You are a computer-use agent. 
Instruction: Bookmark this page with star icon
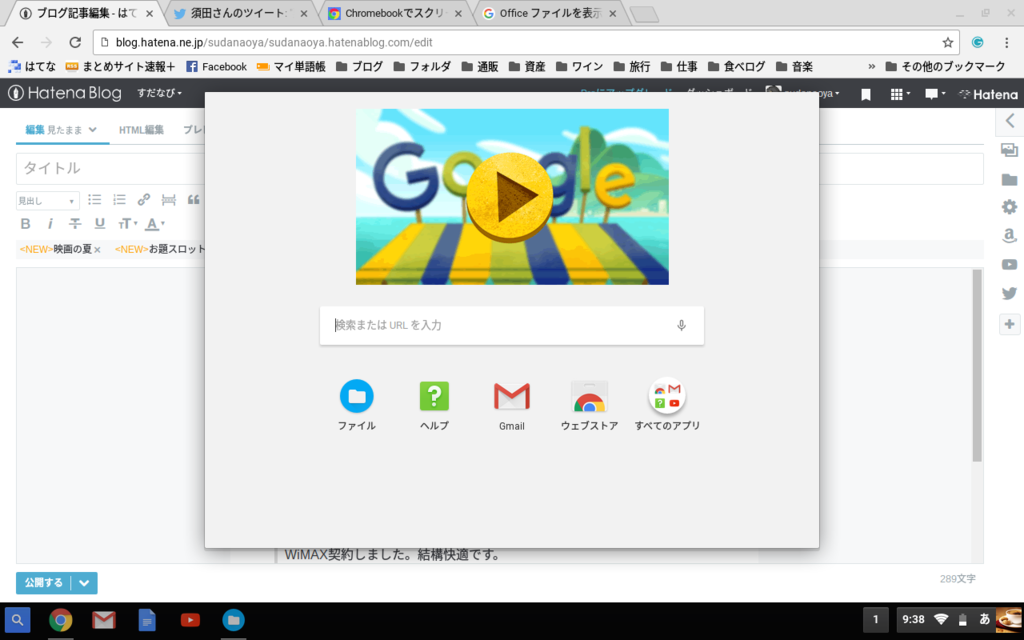[948, 42]
